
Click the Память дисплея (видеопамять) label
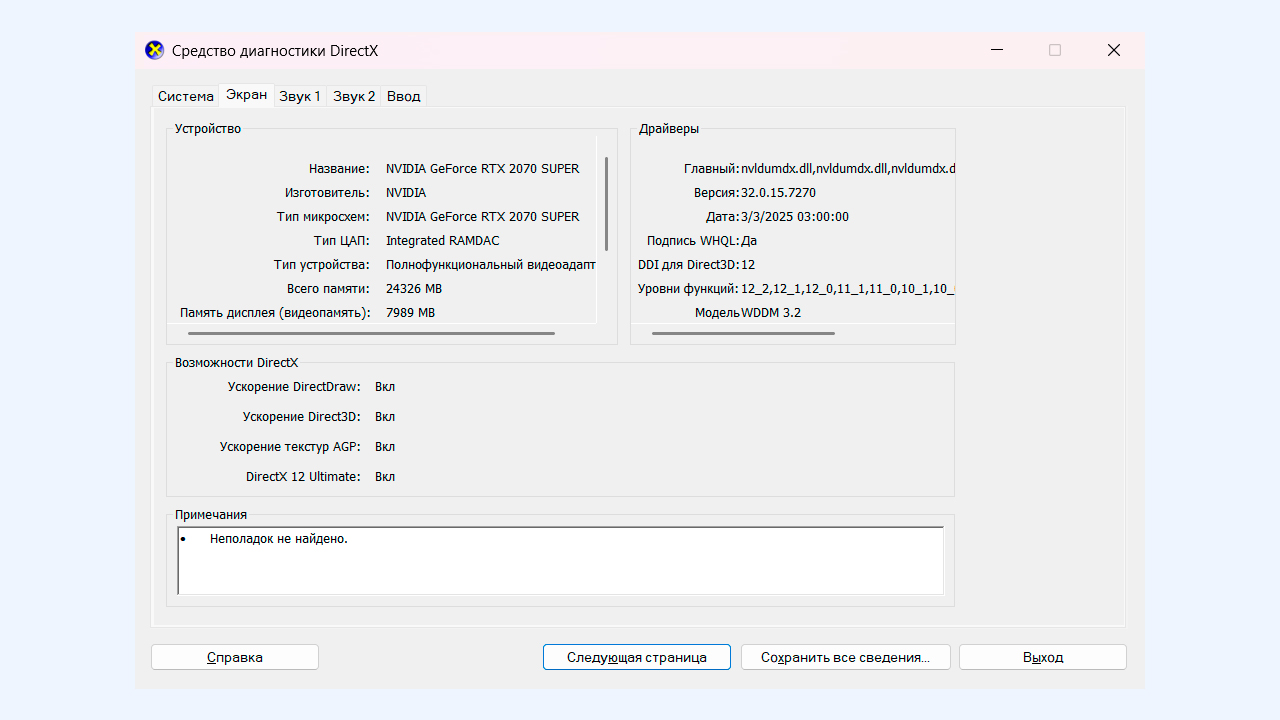275,313
